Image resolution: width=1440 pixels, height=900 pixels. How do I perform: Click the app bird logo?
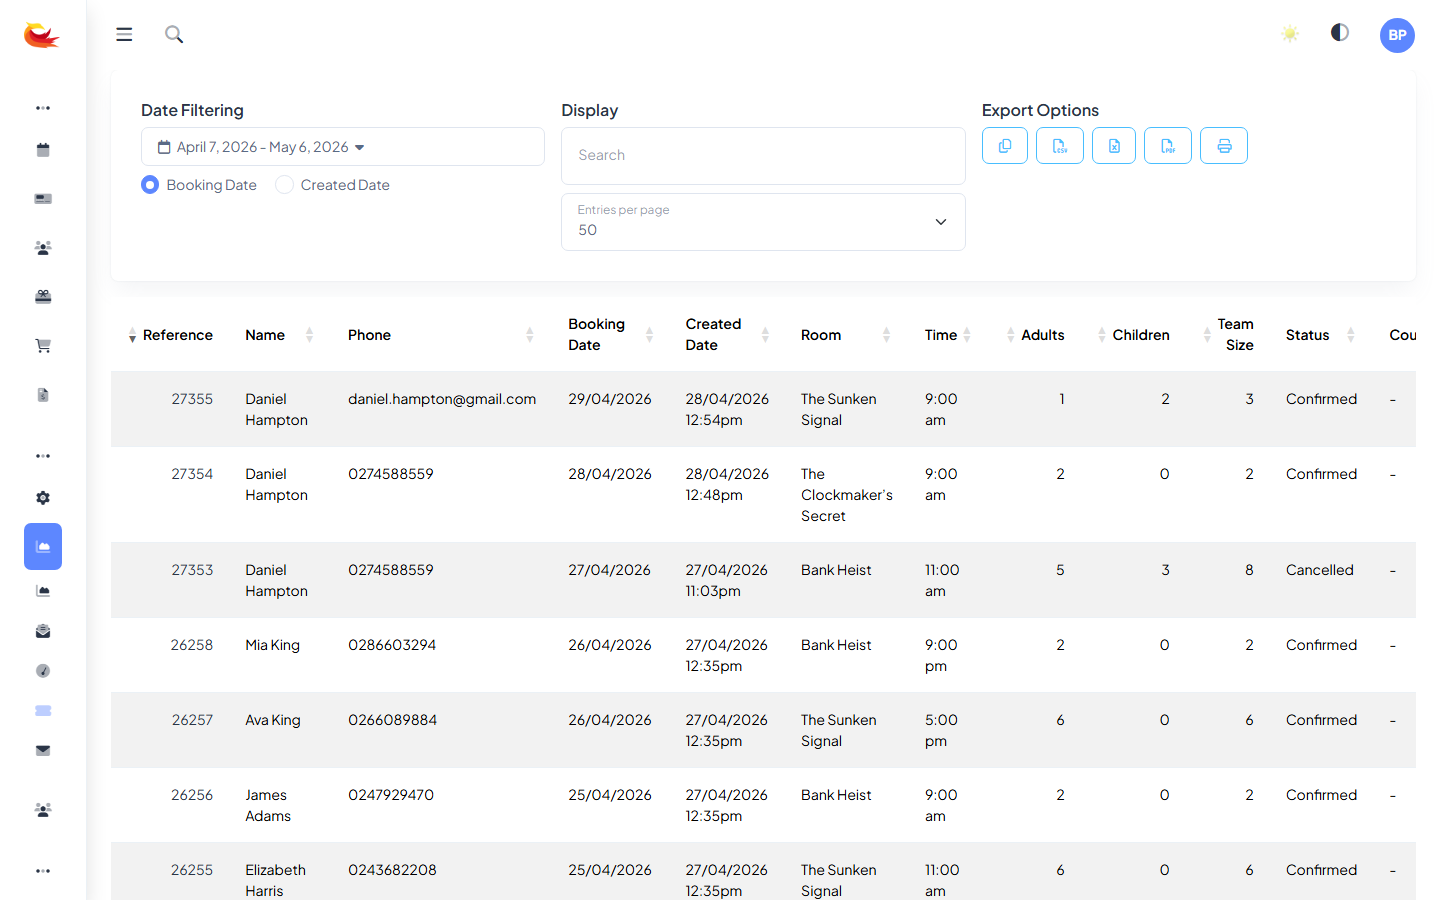click(x=42, y=35)
